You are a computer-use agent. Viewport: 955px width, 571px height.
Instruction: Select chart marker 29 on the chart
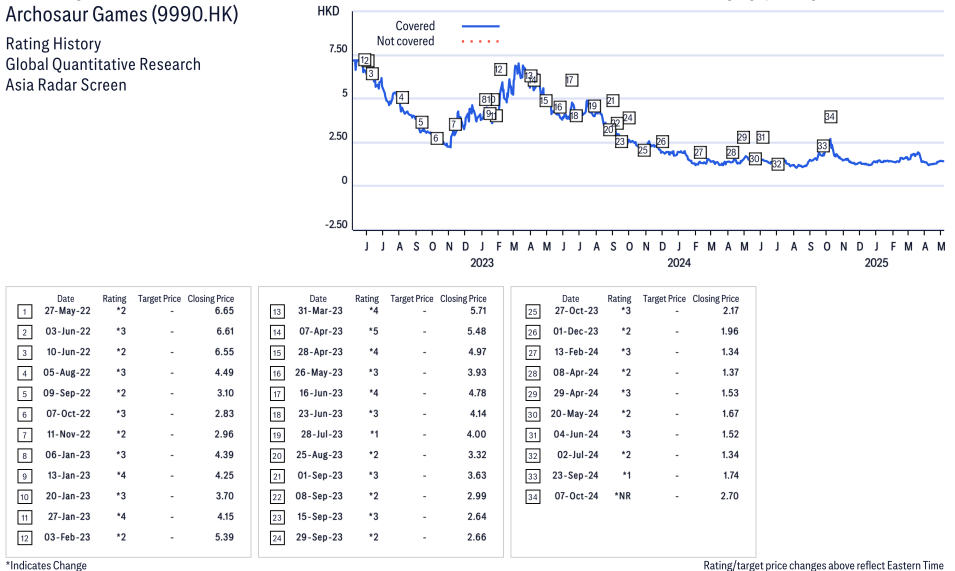click(743, 137)
